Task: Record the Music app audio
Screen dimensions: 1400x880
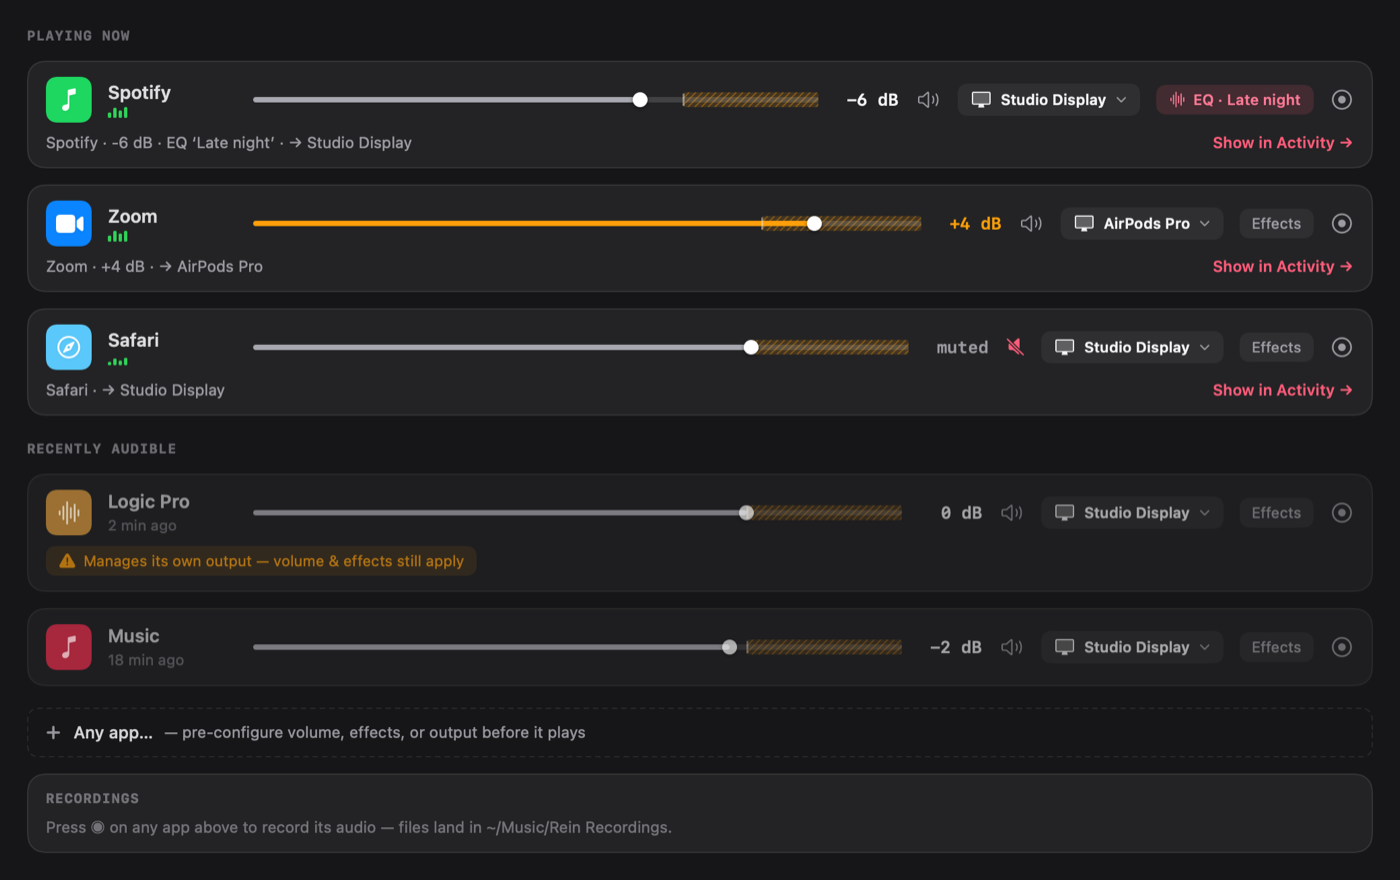Action: coord(1342,647)
